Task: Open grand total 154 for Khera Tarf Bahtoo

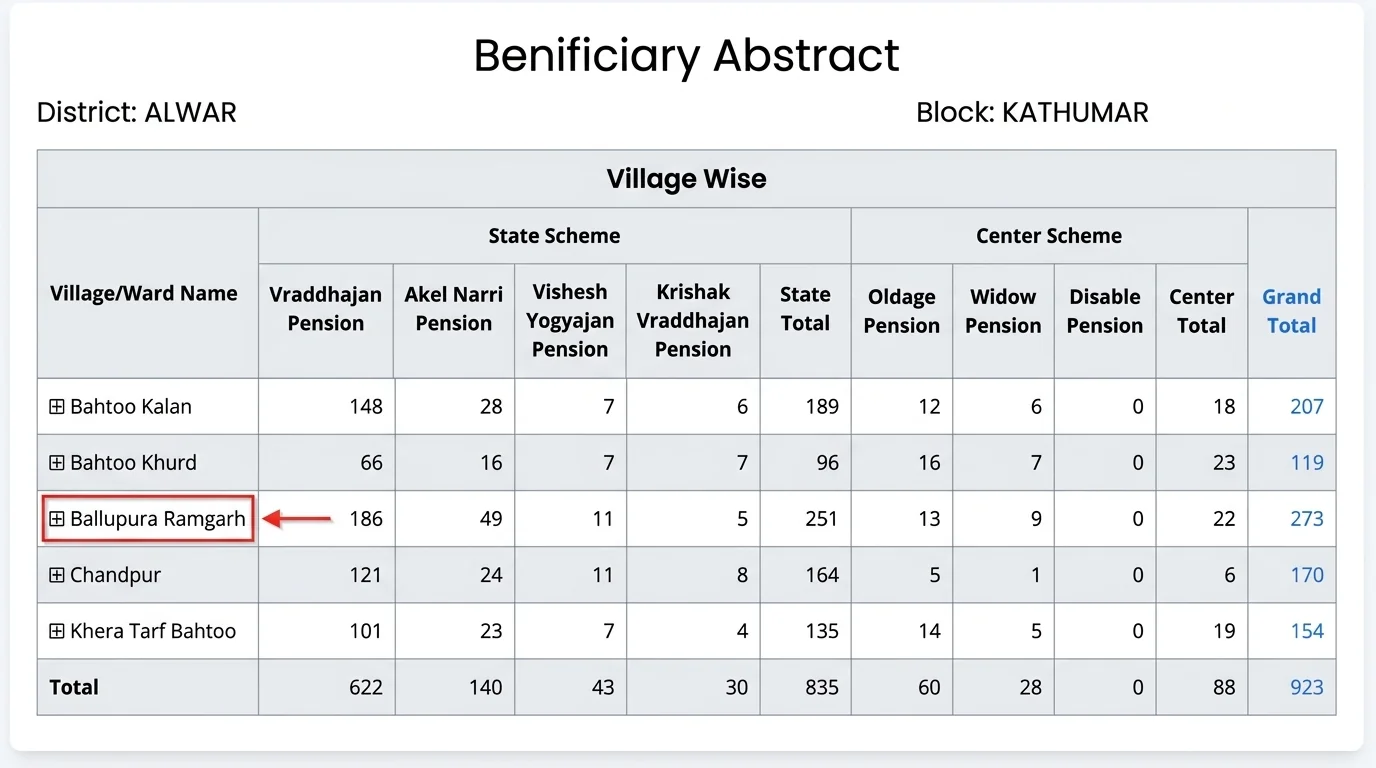Action: [1306, 631]
